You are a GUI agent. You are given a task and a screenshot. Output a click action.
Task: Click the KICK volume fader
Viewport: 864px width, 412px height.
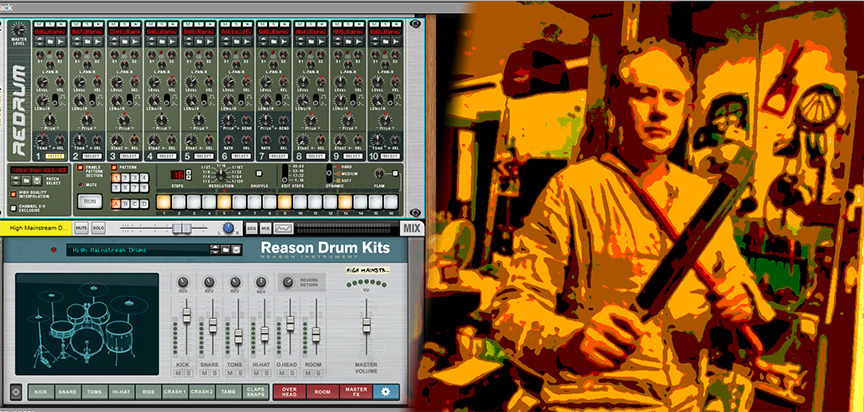(x=186, y=315)
